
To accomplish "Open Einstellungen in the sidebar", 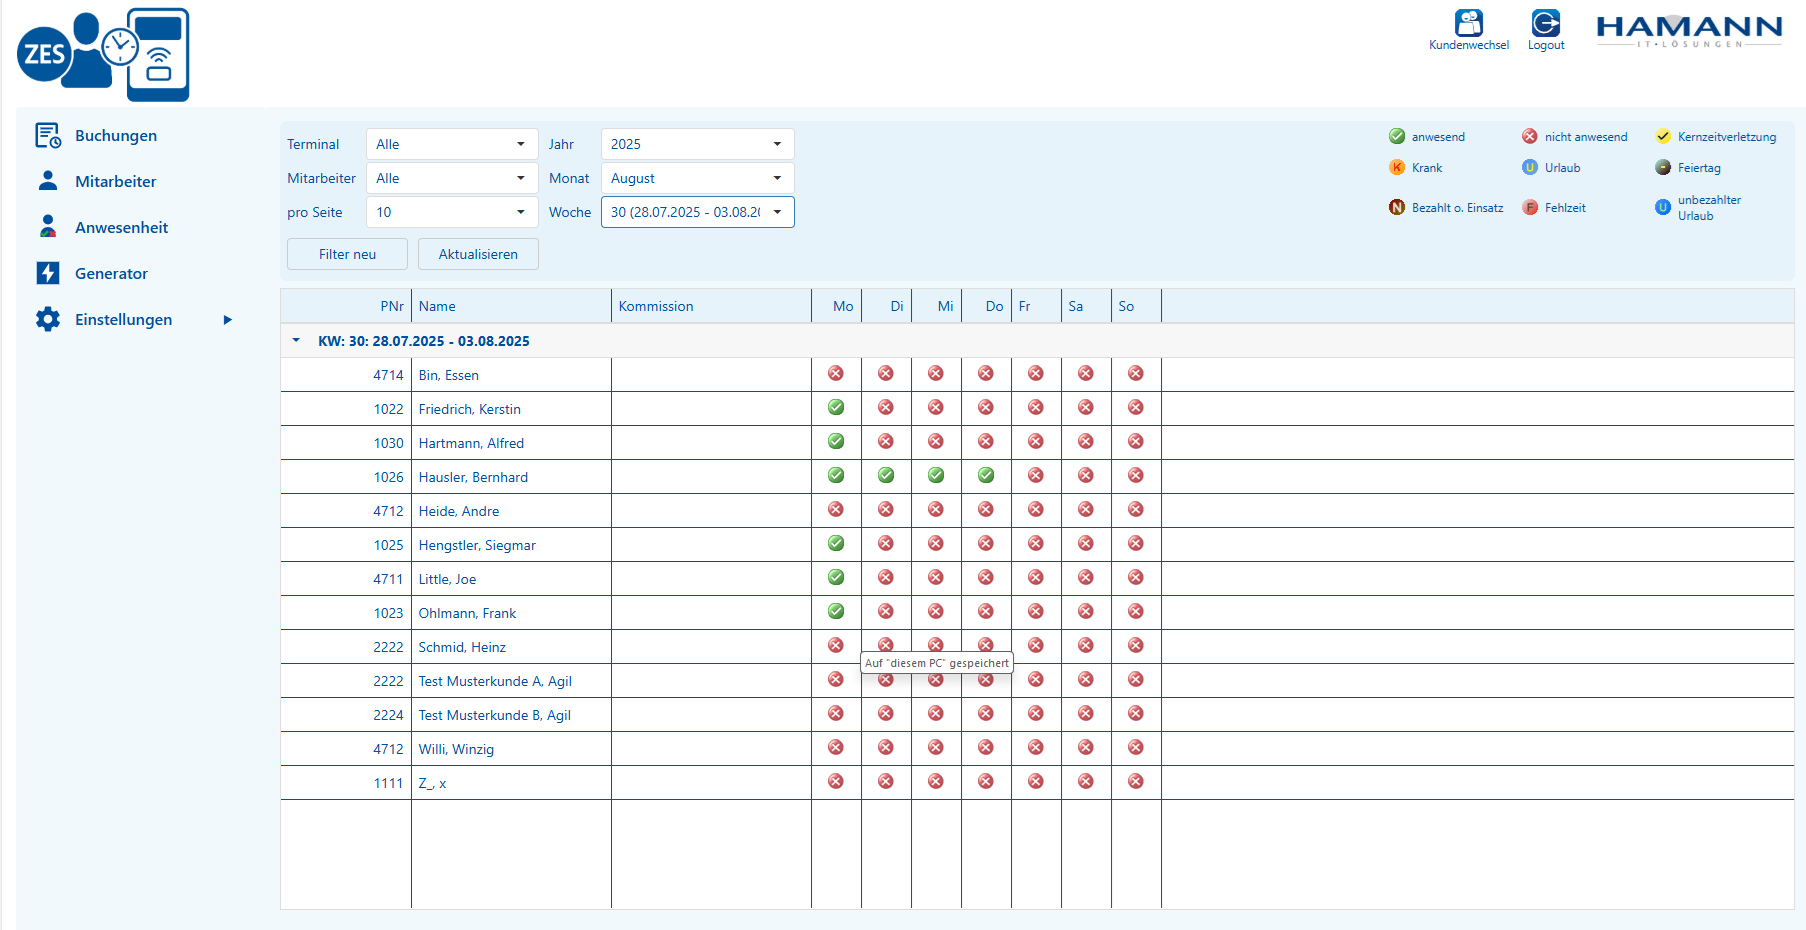I will (124, 319).
